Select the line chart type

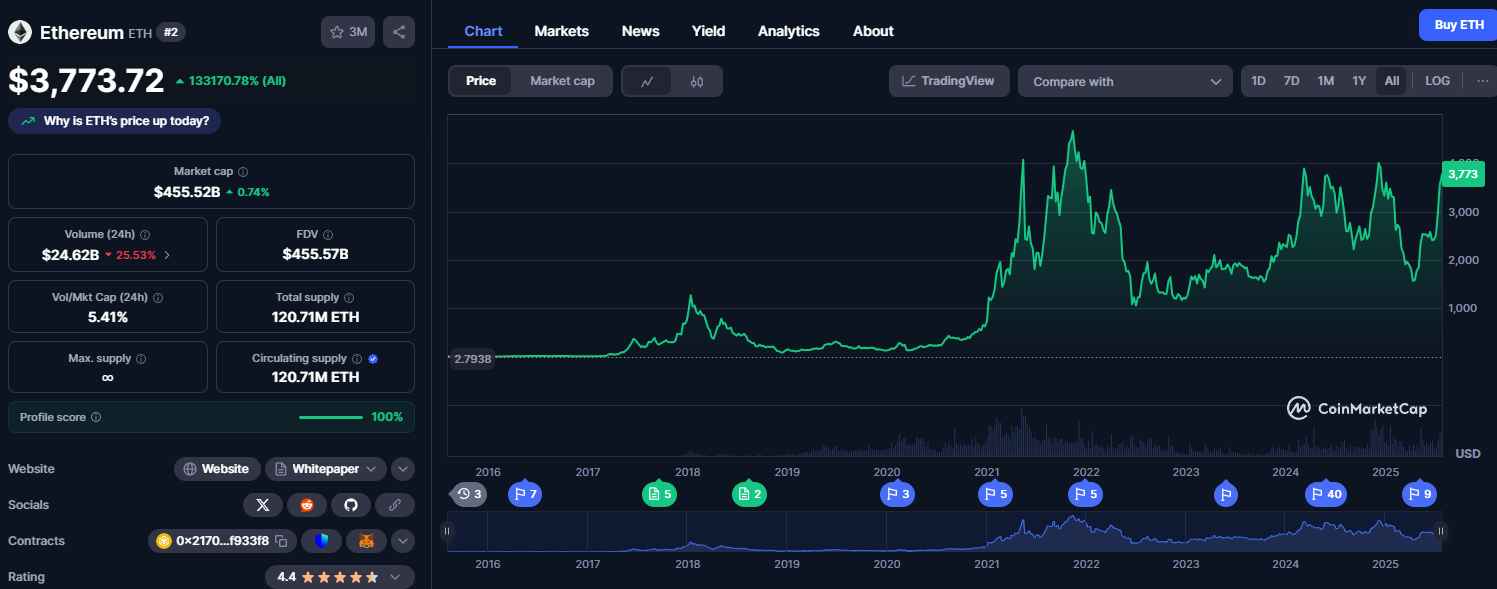click(648, 81)
